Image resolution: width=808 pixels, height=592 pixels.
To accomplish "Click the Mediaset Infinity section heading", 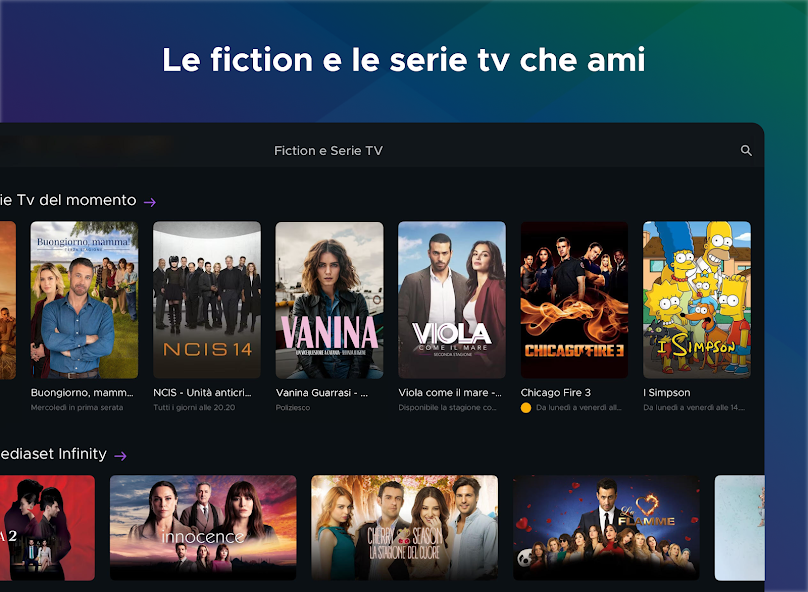I will tap(53, 454).
